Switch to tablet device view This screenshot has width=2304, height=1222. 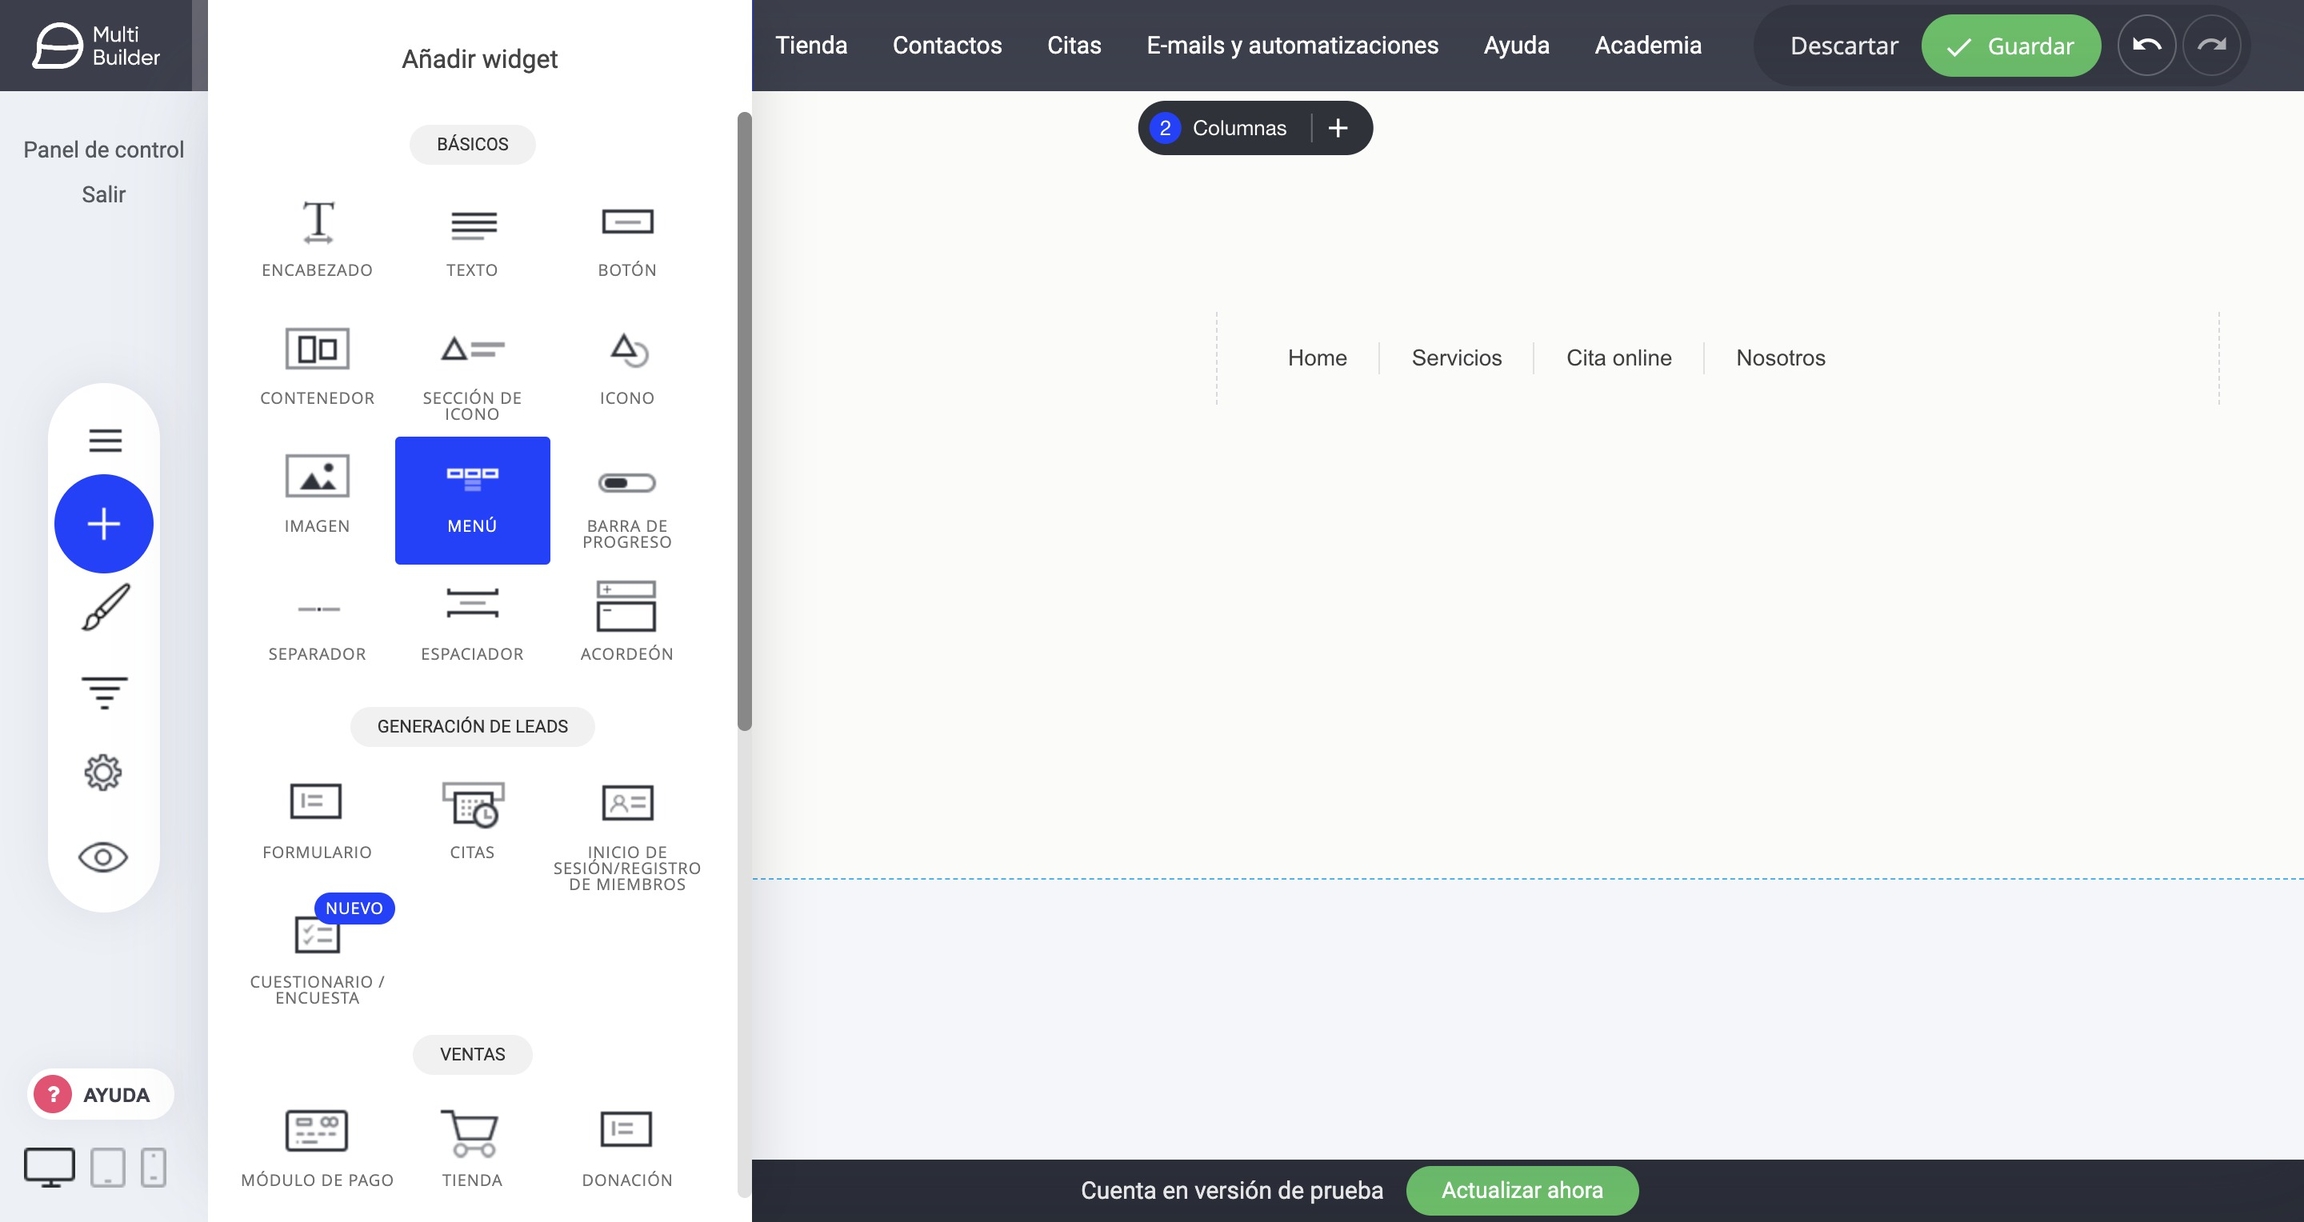108,1167
